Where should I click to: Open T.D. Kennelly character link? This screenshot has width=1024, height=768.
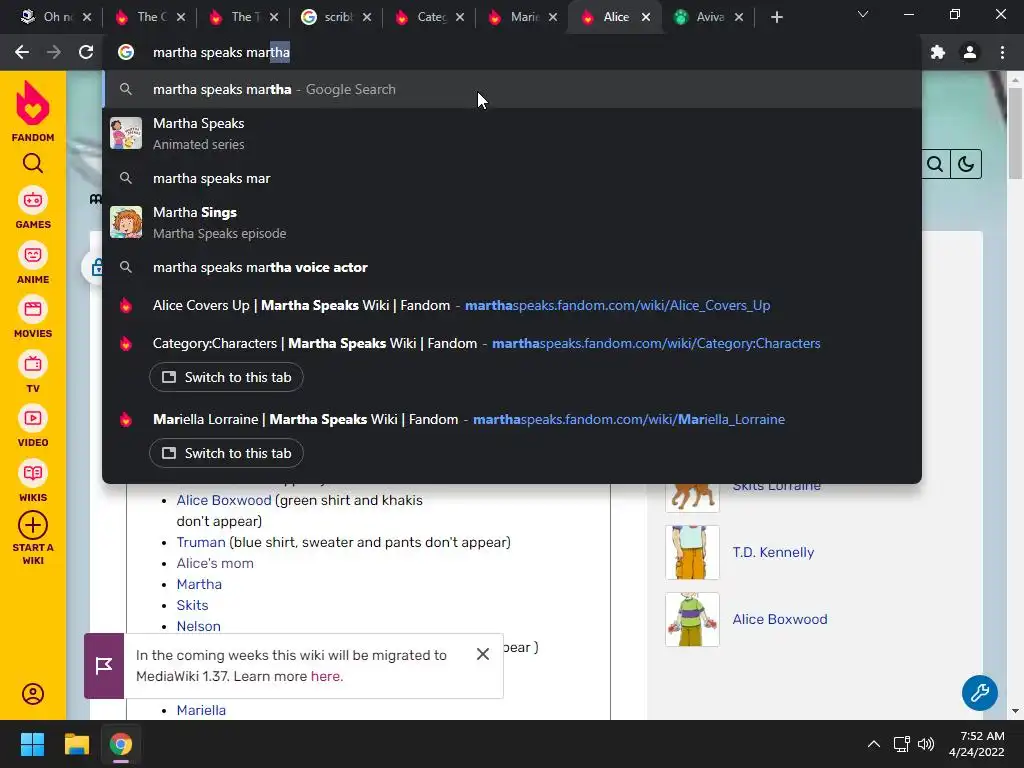coord(773,552)
